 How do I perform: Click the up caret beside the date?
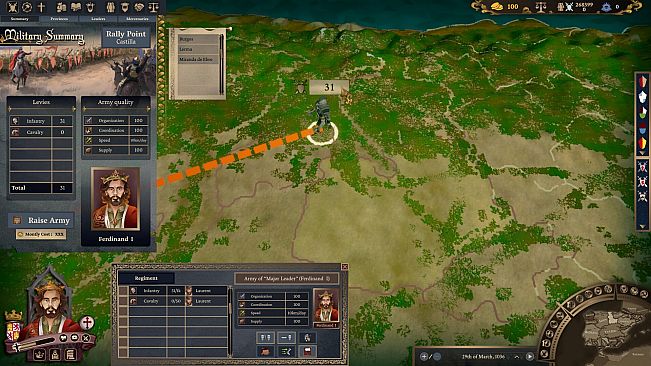(x=516, y=356)
